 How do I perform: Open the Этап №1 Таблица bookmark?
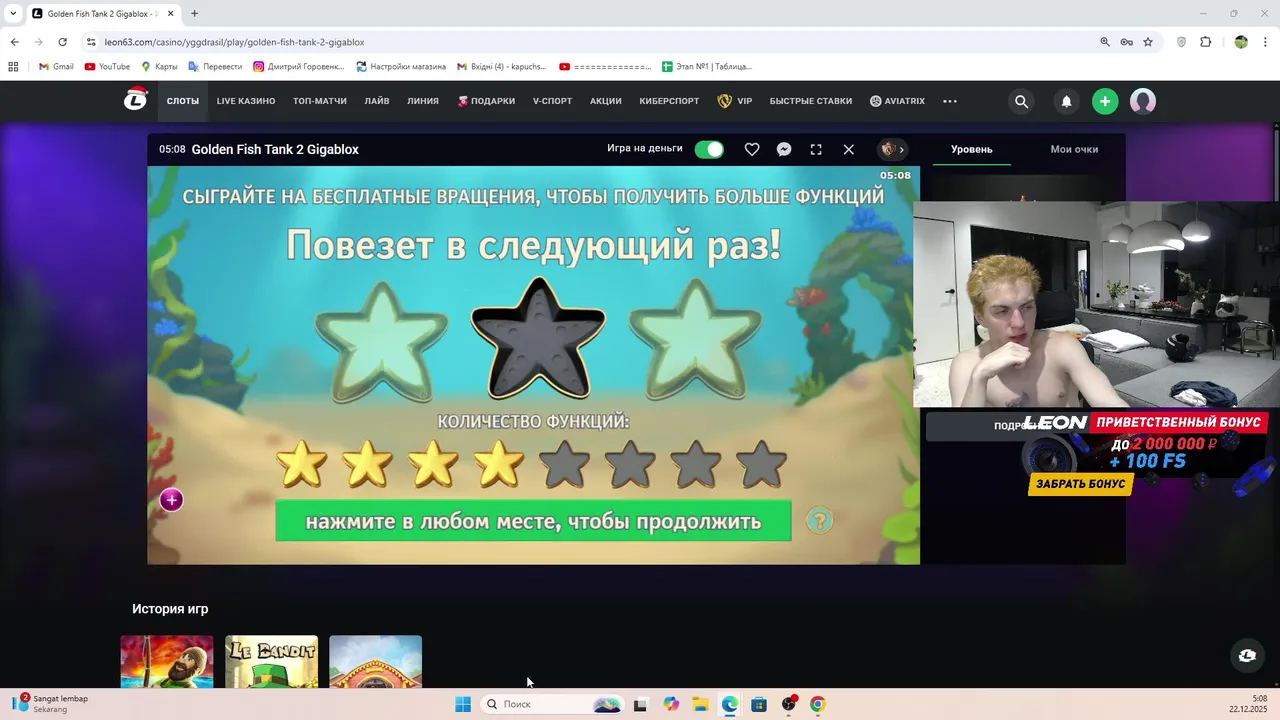tap(707, 67)
